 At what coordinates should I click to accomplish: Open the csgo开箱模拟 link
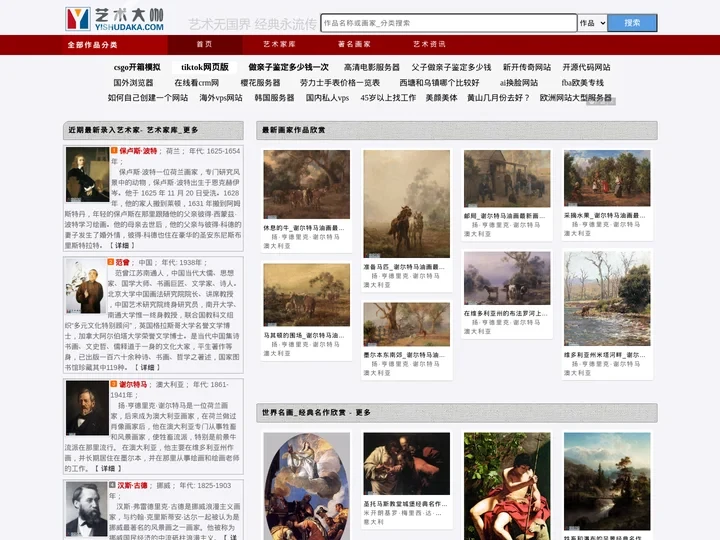pos(137,67)
